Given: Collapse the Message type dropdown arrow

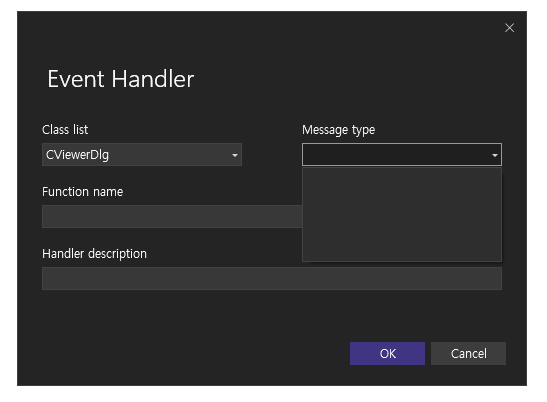Looking at the screenshot, I should point(495,155).
